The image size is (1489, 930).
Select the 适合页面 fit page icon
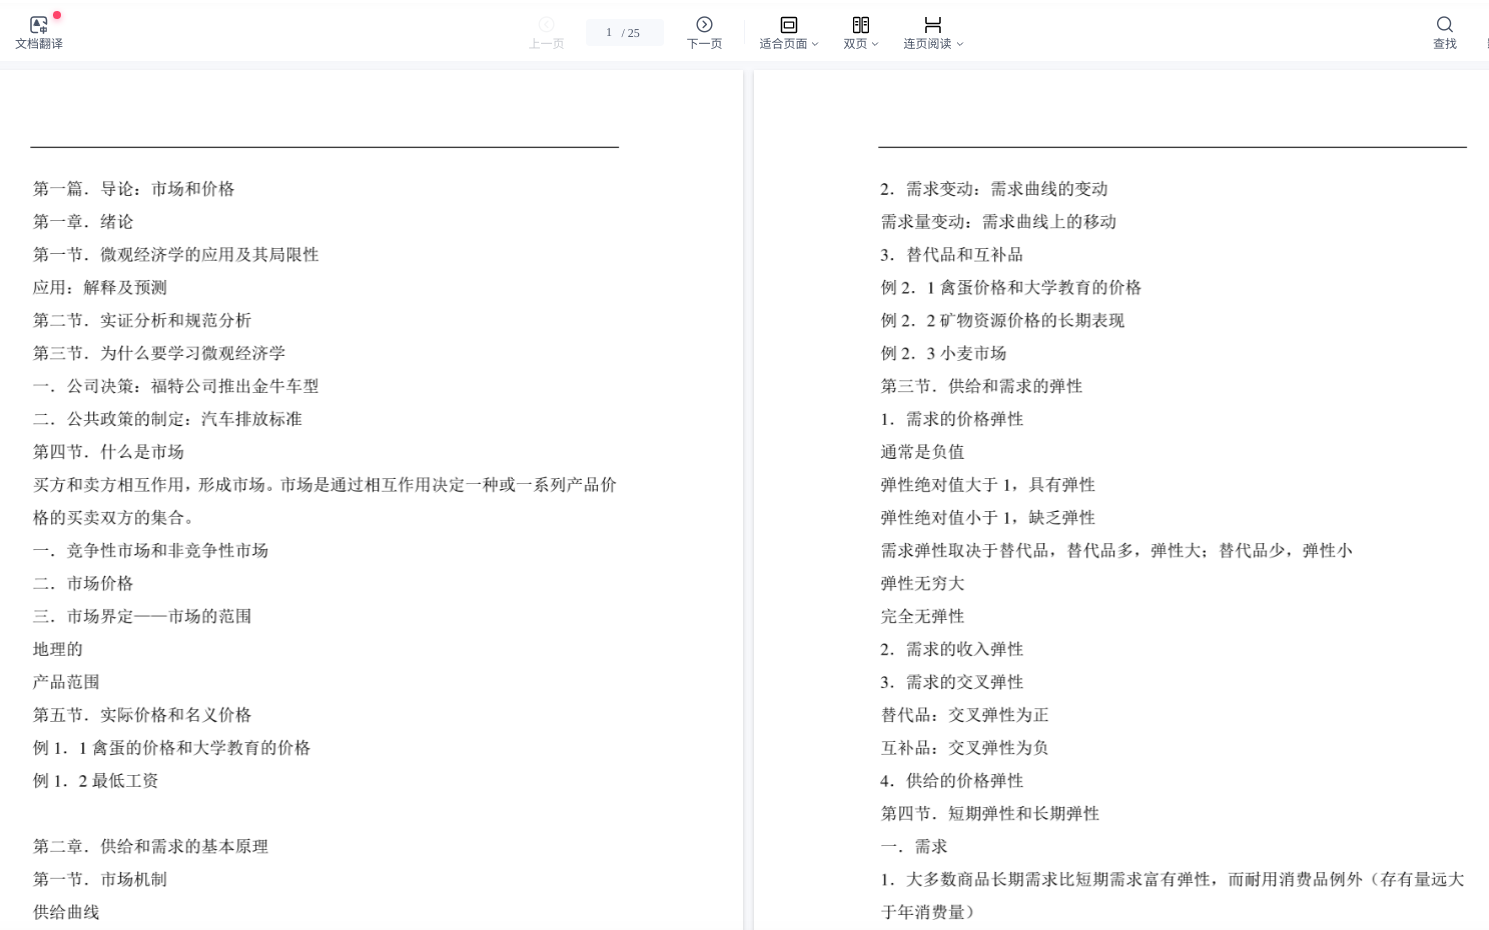point(788,25)
